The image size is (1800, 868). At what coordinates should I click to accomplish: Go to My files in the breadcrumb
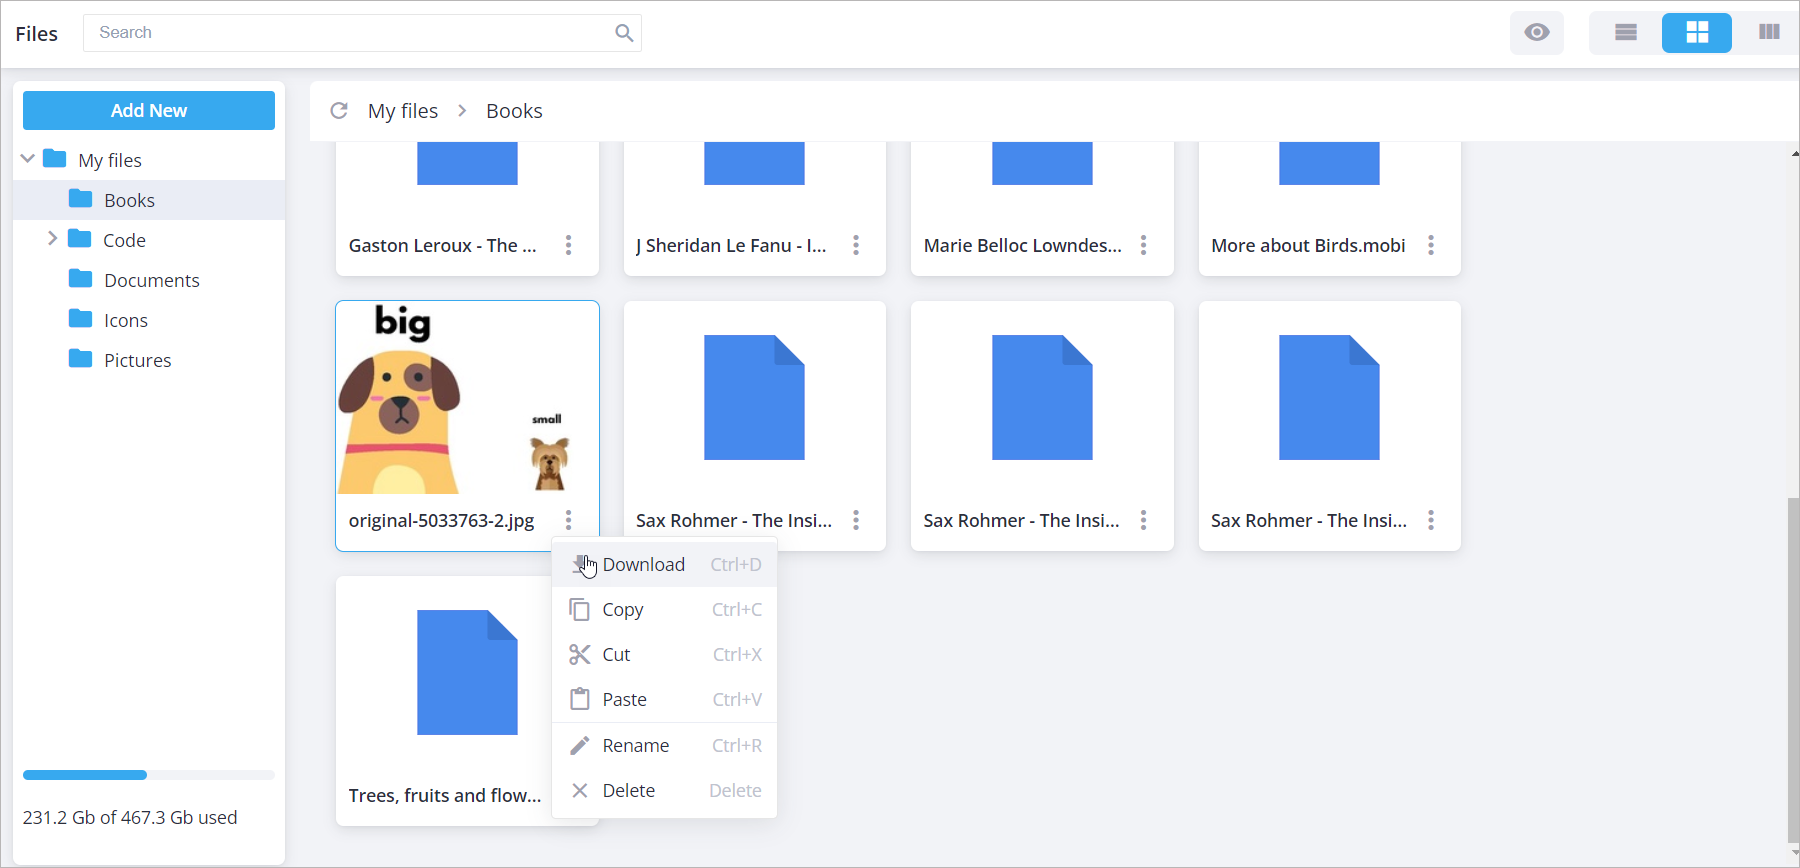pyautogui.click(x=403, y=111)
